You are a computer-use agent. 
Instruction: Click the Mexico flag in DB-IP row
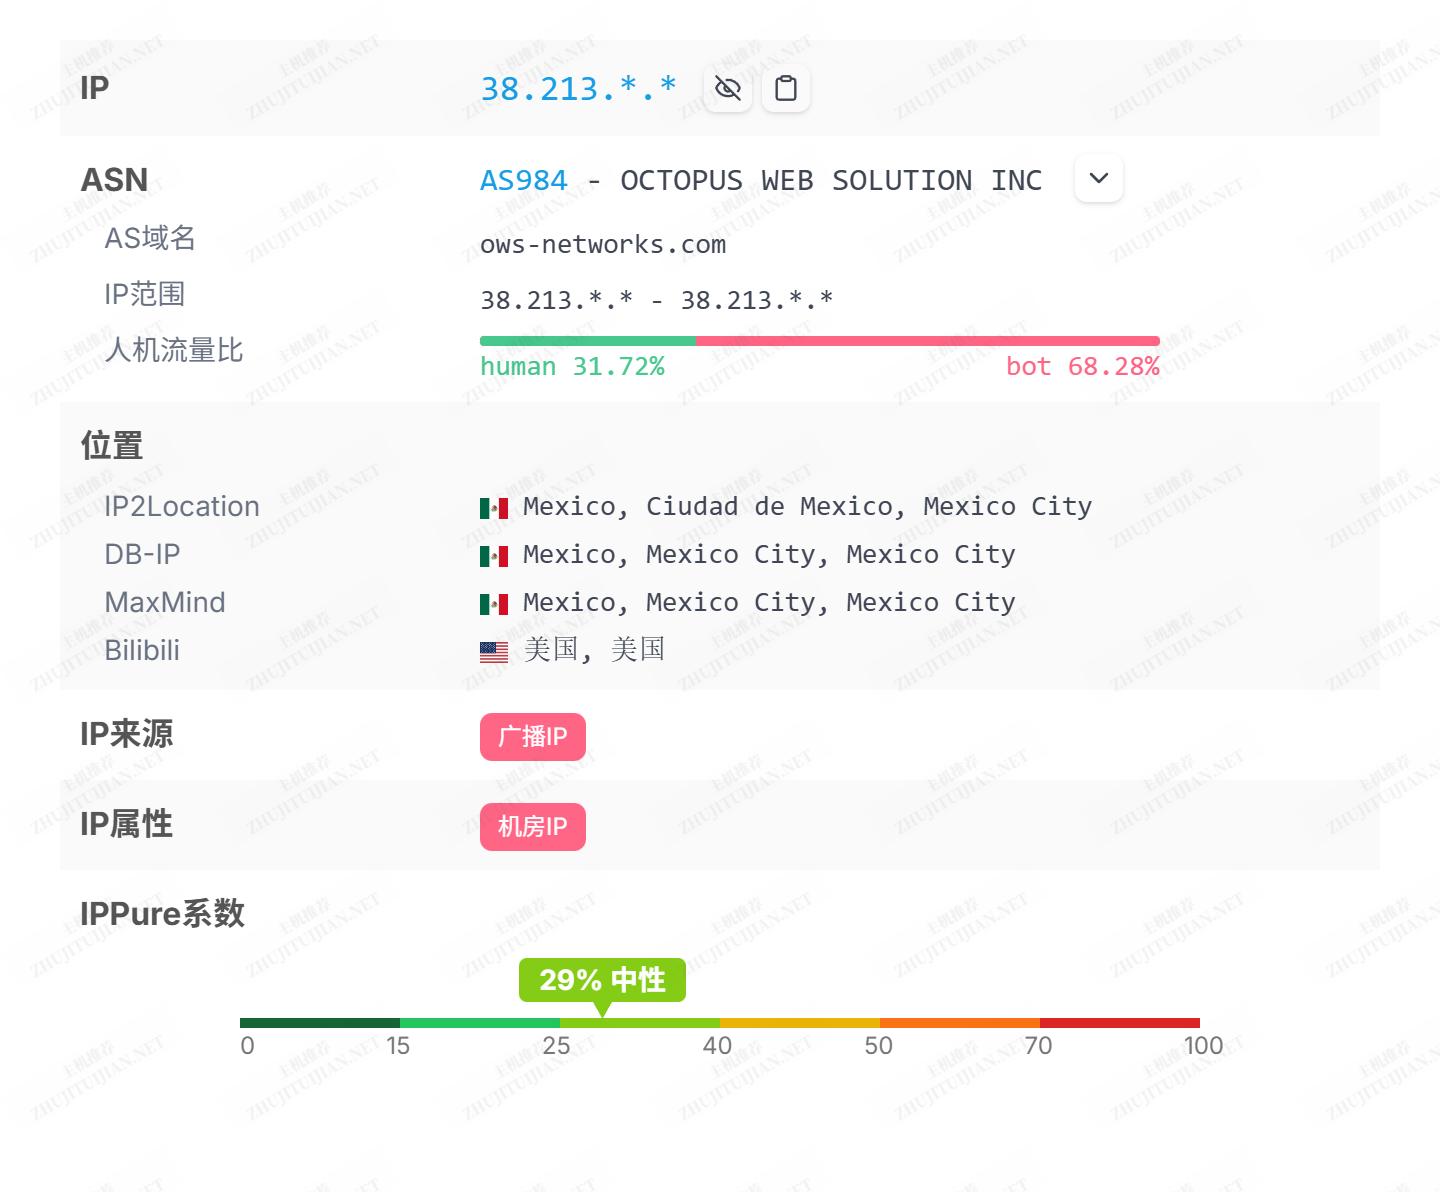494,556
